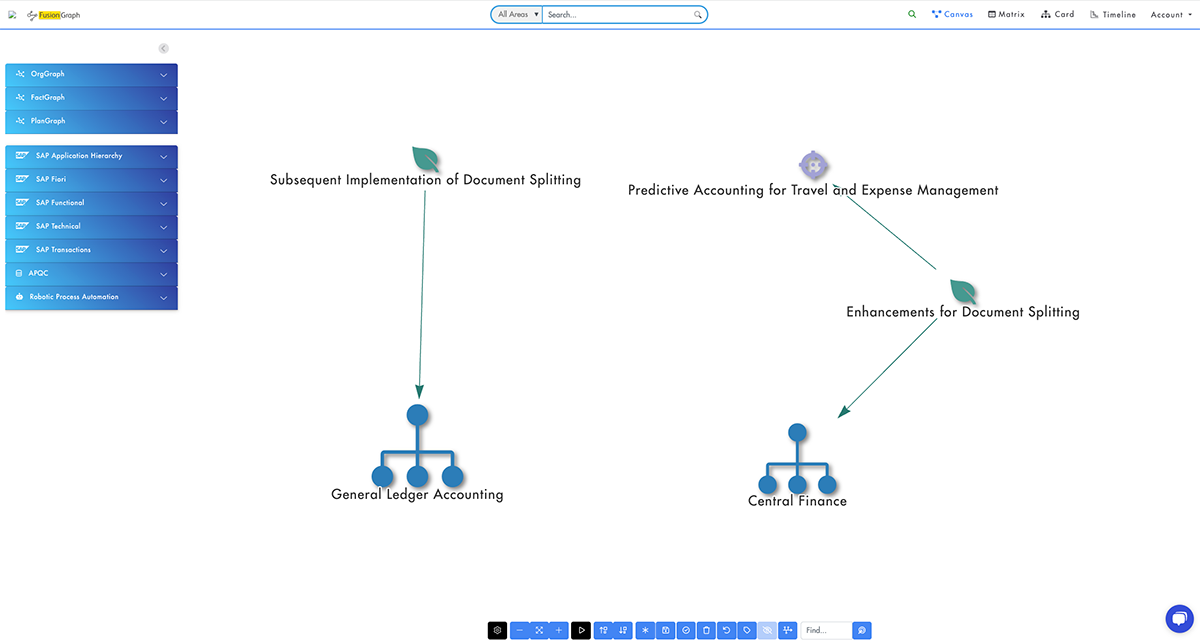Image resolution: width=1200 pixels, height=640 pixels.
Task: Apply a label with the tag icon
Action: point(746,630)
